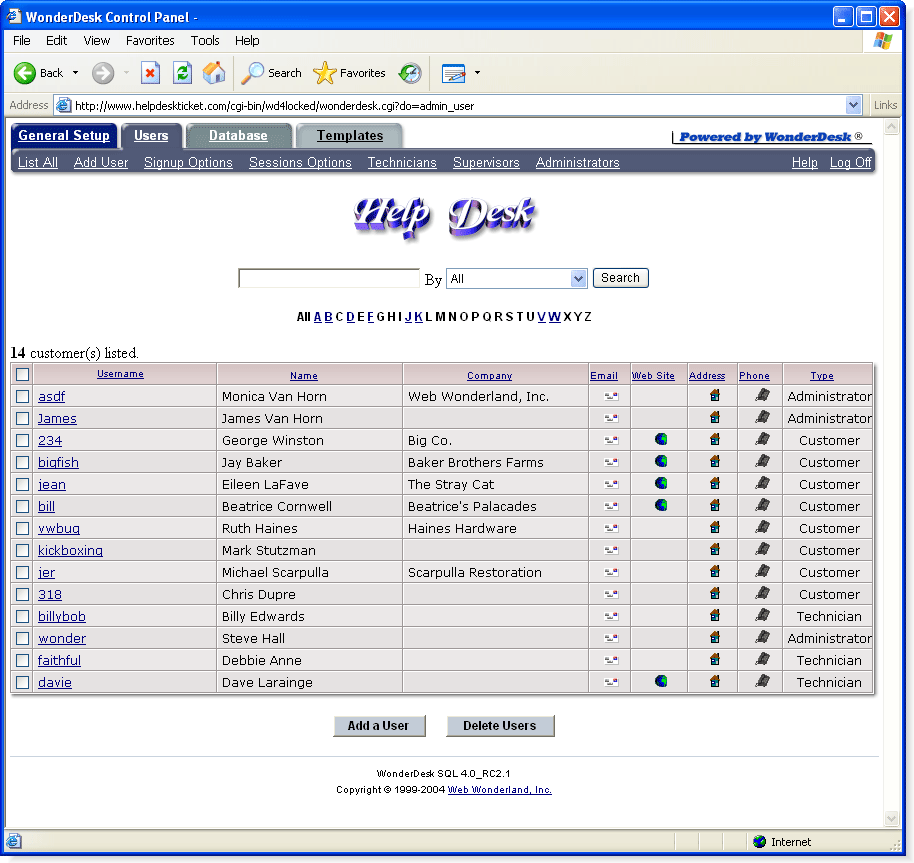Open the email icon for vwbug

pyautogui.click(x=610, y=528)
